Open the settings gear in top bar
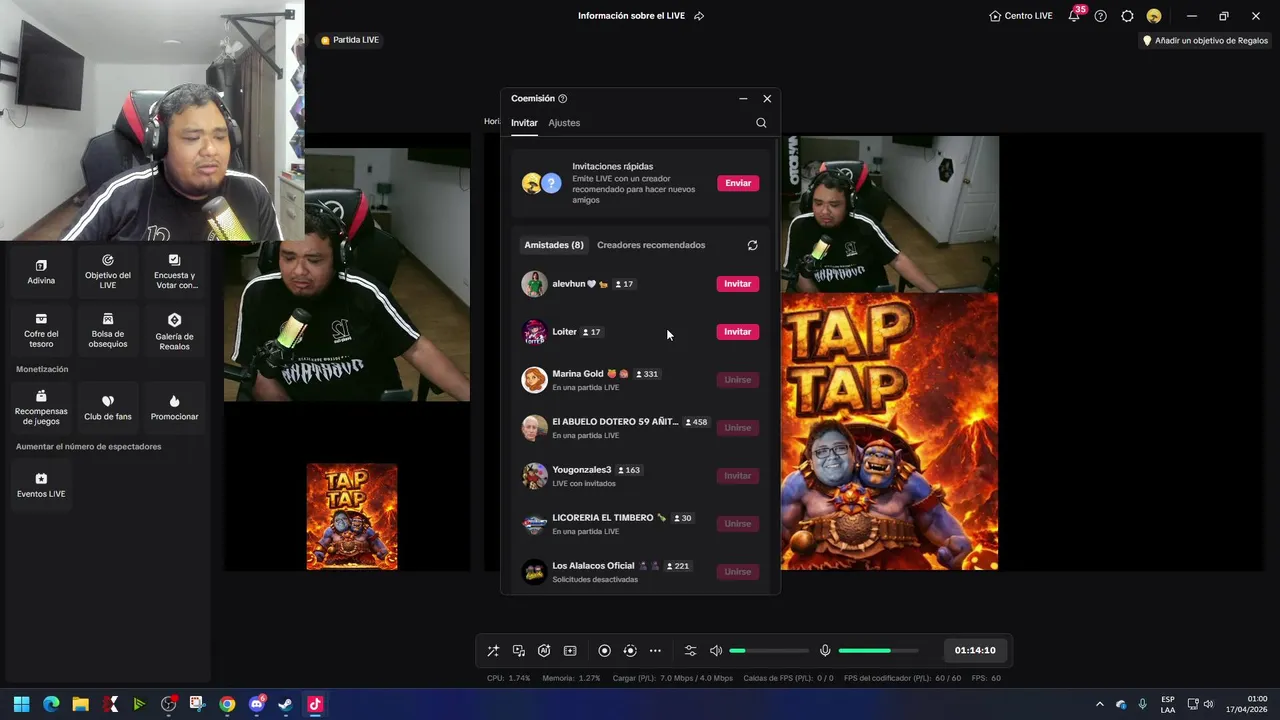1280x720 pixels. click(x=1127, y=16)
